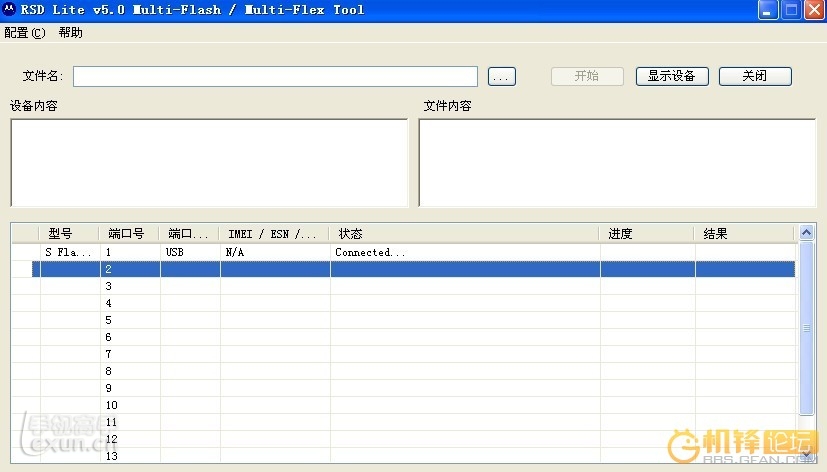Screen dimensions: 827x472
Task: Click the device list vertical scrollbar thumb
Action: tap(806, 328)
